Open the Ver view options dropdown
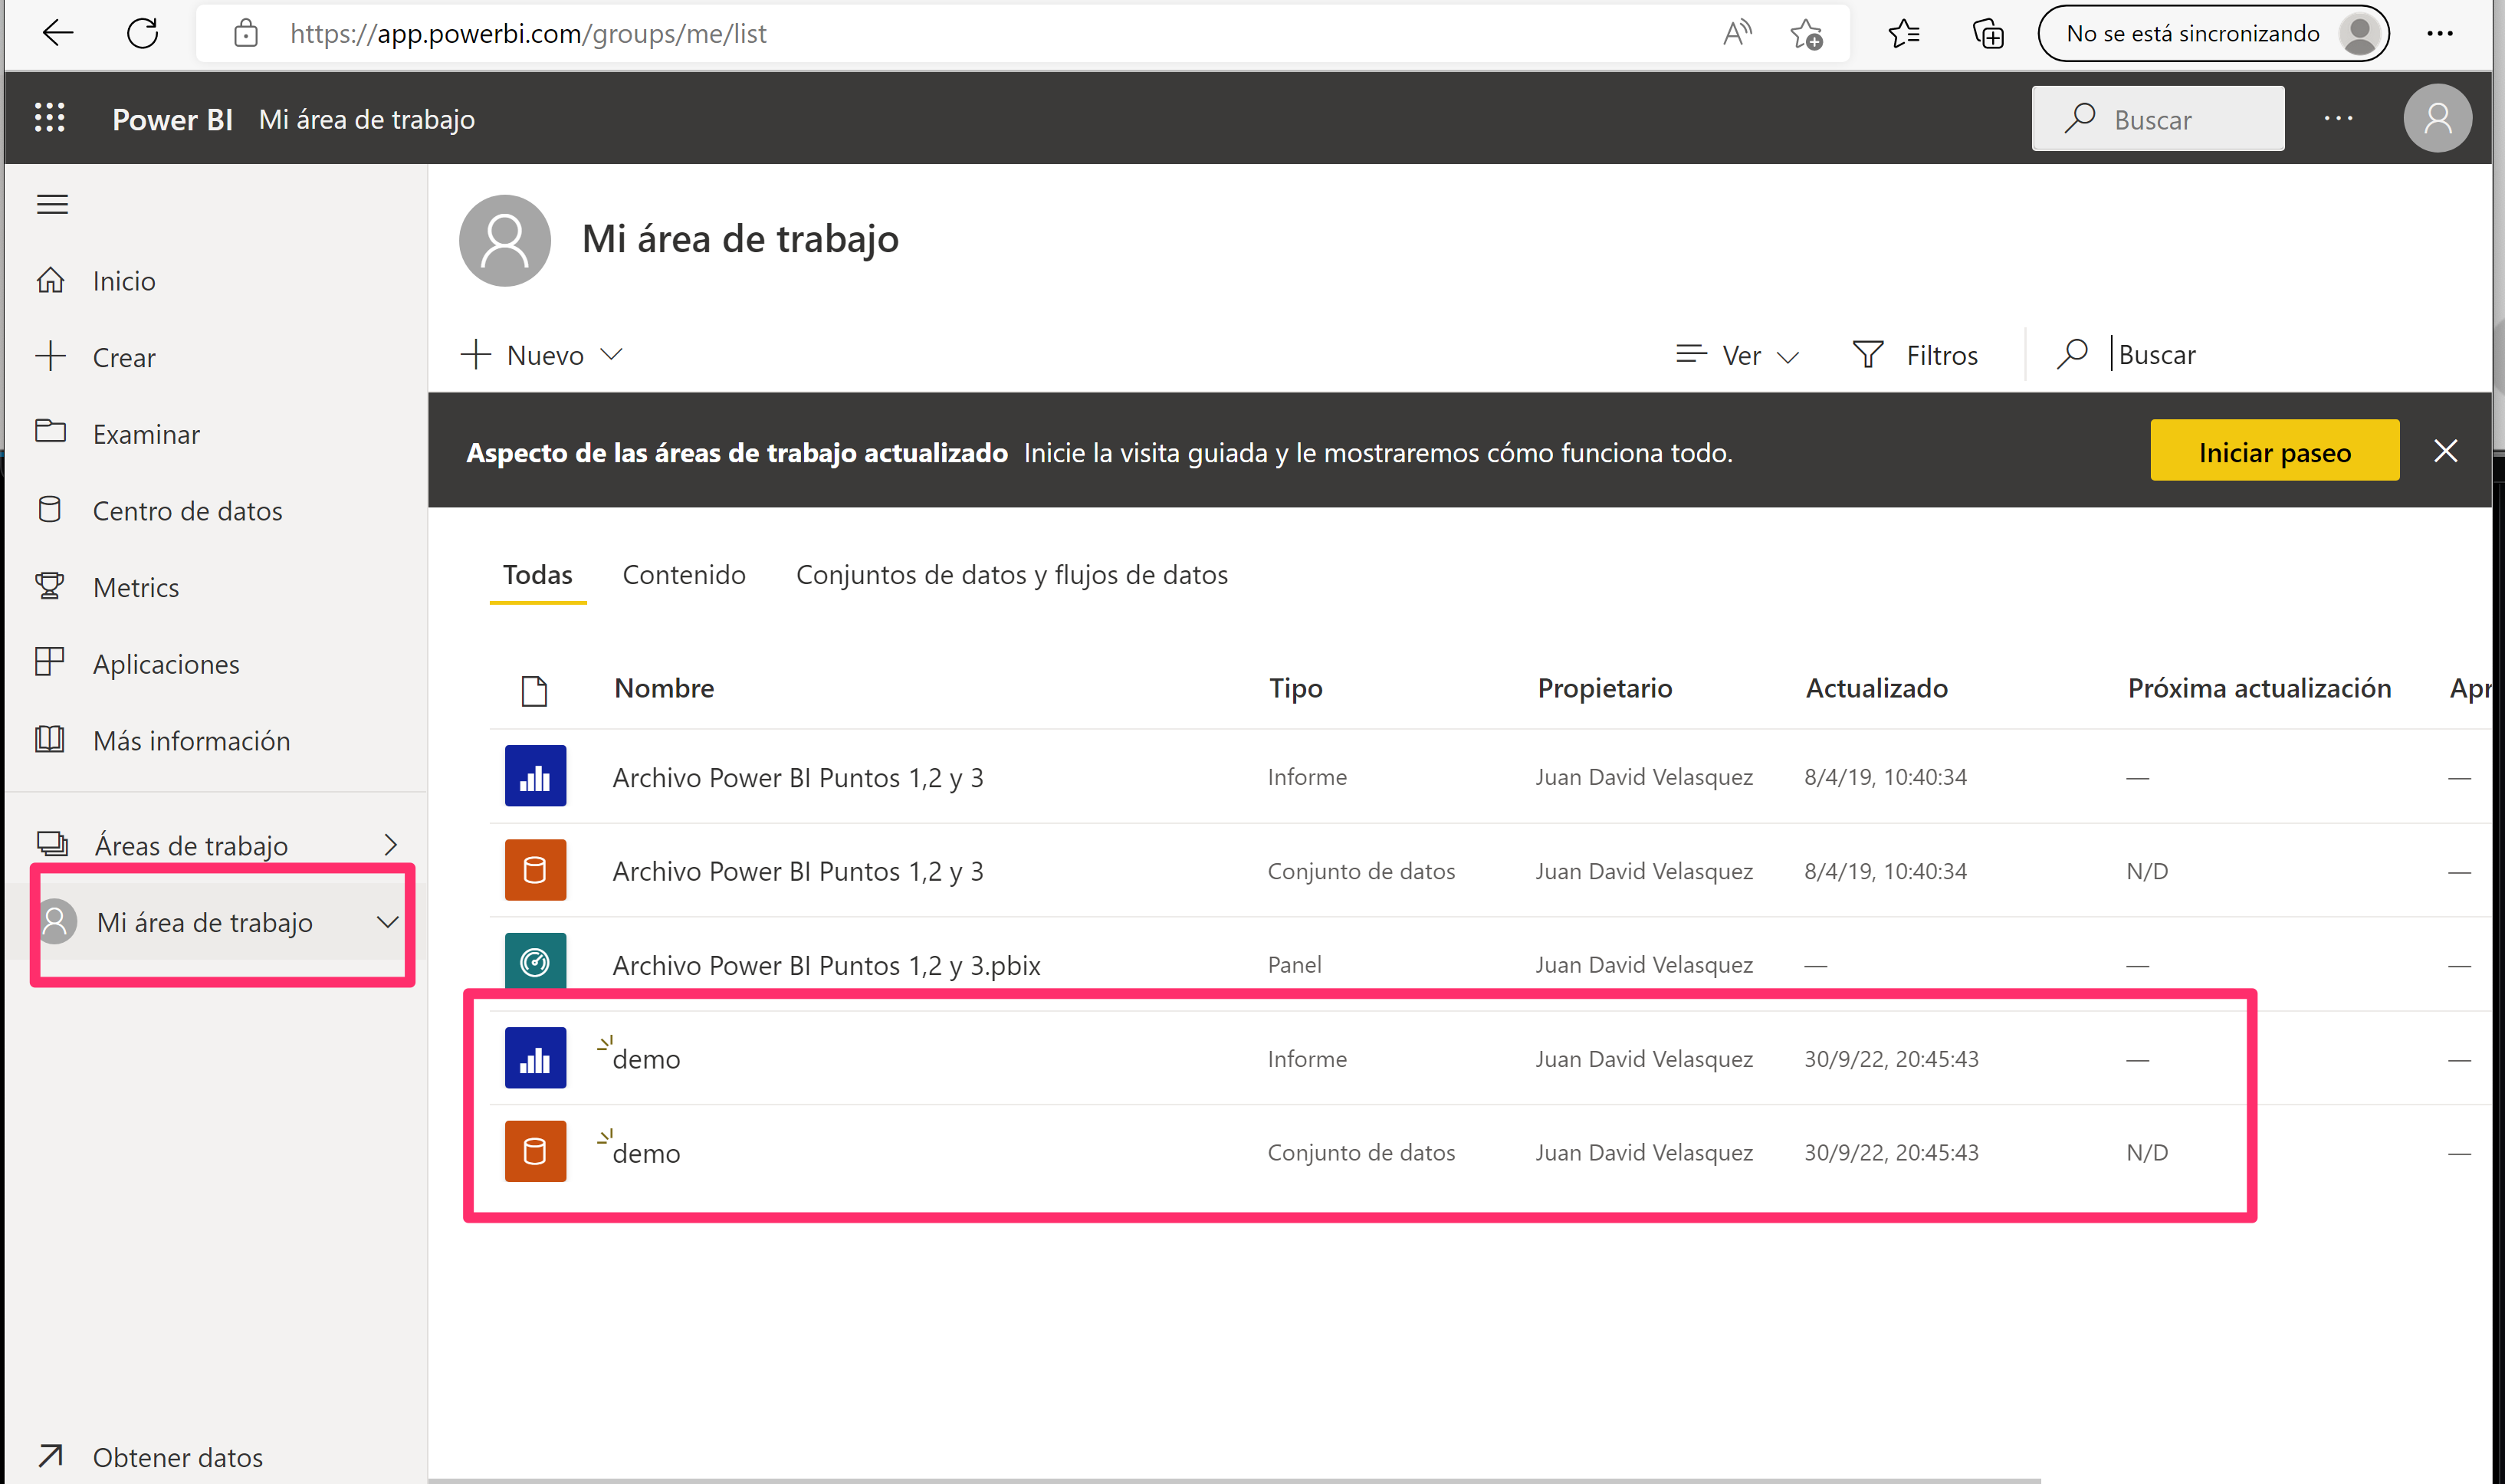 tap(1737, 355)
